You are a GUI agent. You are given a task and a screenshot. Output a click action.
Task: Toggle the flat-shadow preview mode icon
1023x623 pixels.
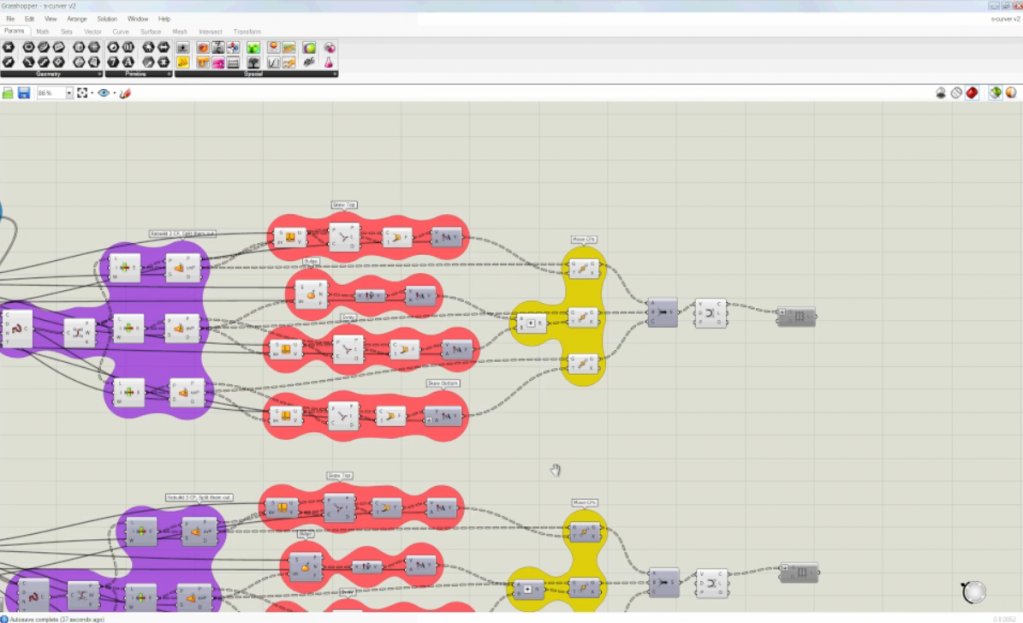tap(941, 93)
